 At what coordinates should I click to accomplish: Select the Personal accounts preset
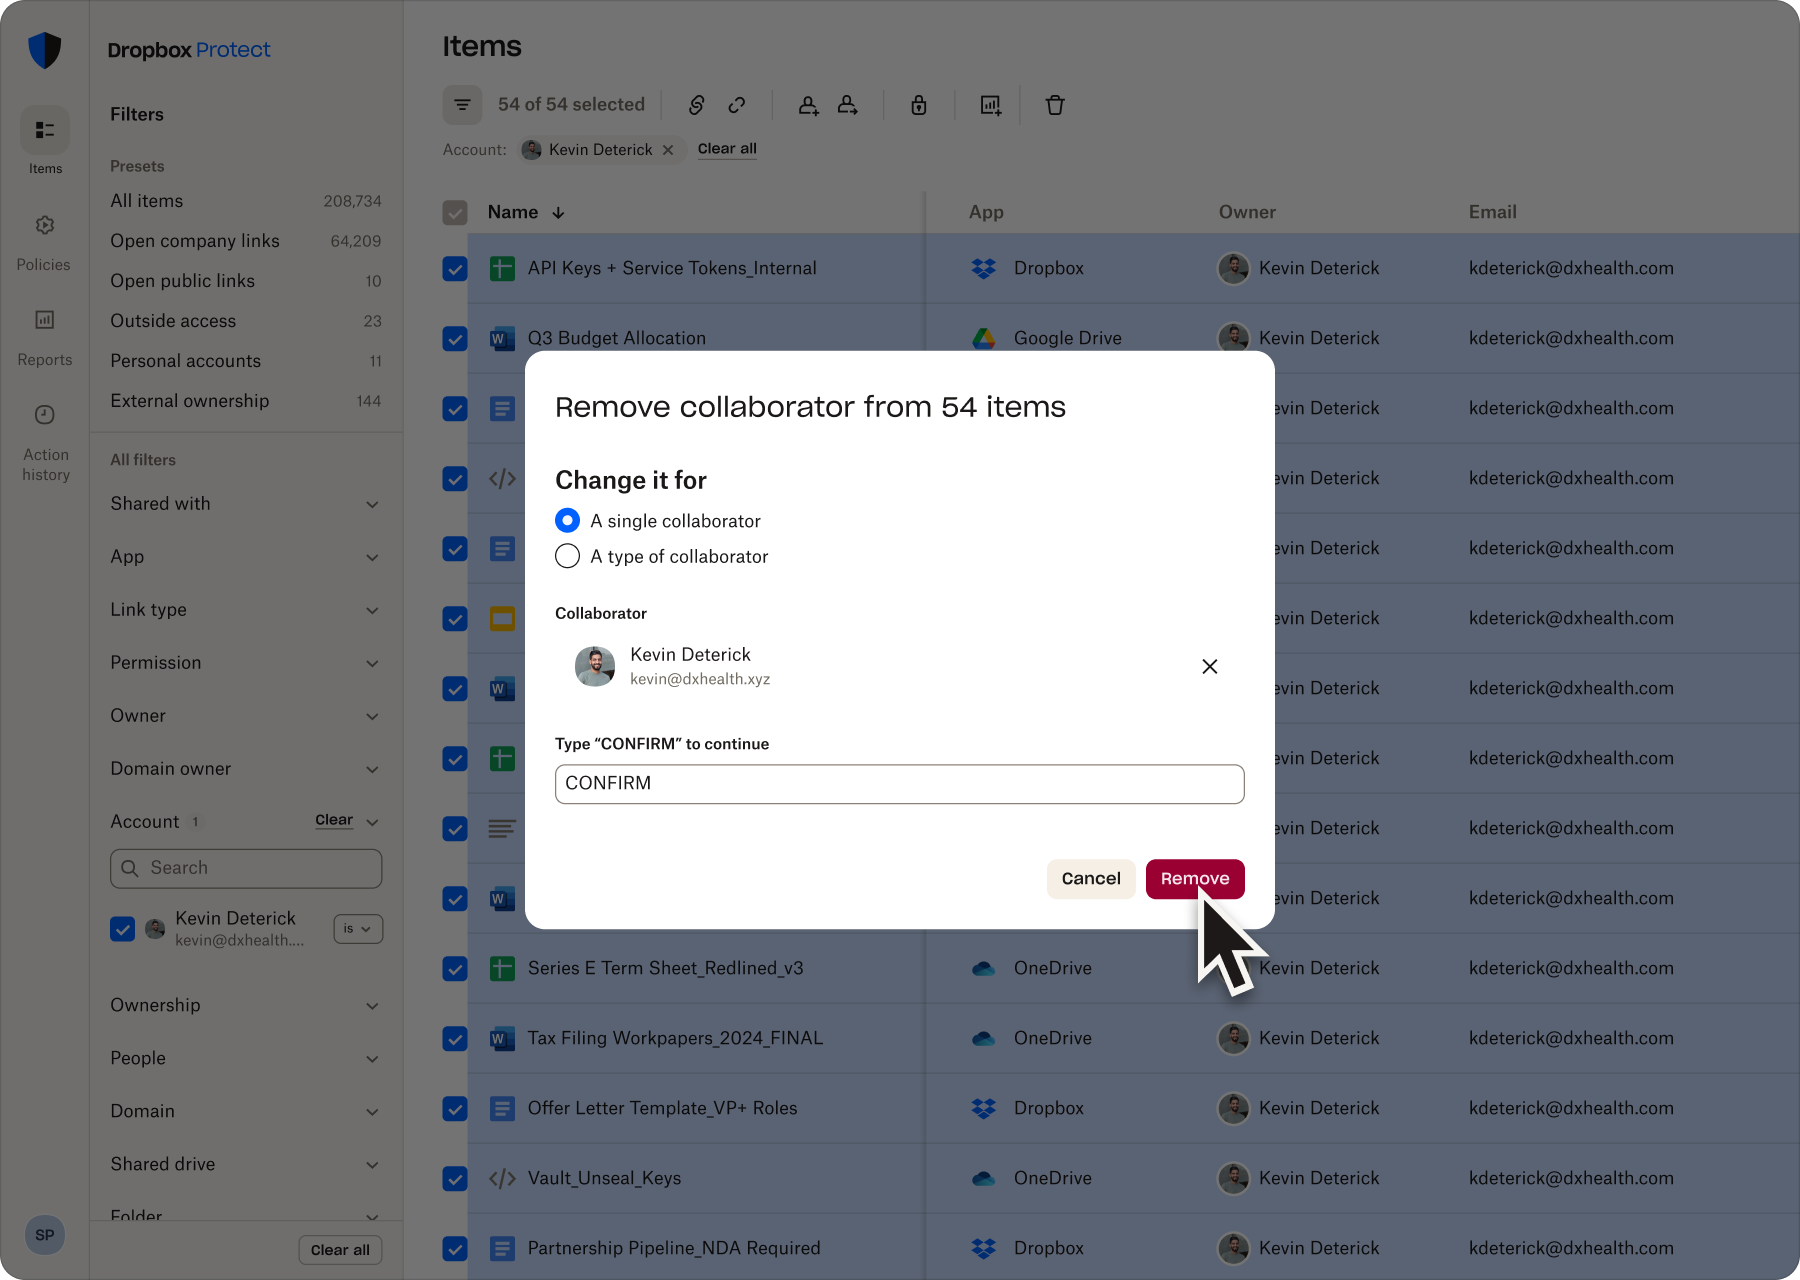point(245,361)
